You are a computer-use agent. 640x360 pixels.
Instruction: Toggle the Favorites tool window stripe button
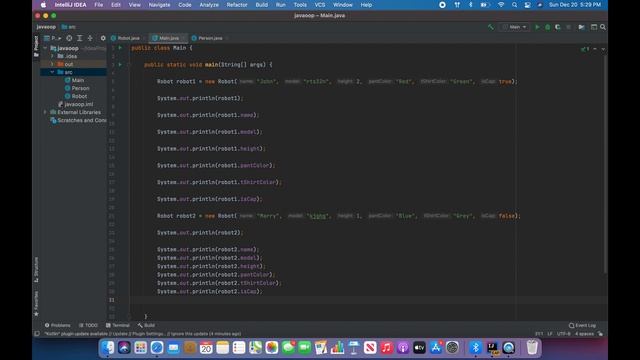click(x=36, y=303)
